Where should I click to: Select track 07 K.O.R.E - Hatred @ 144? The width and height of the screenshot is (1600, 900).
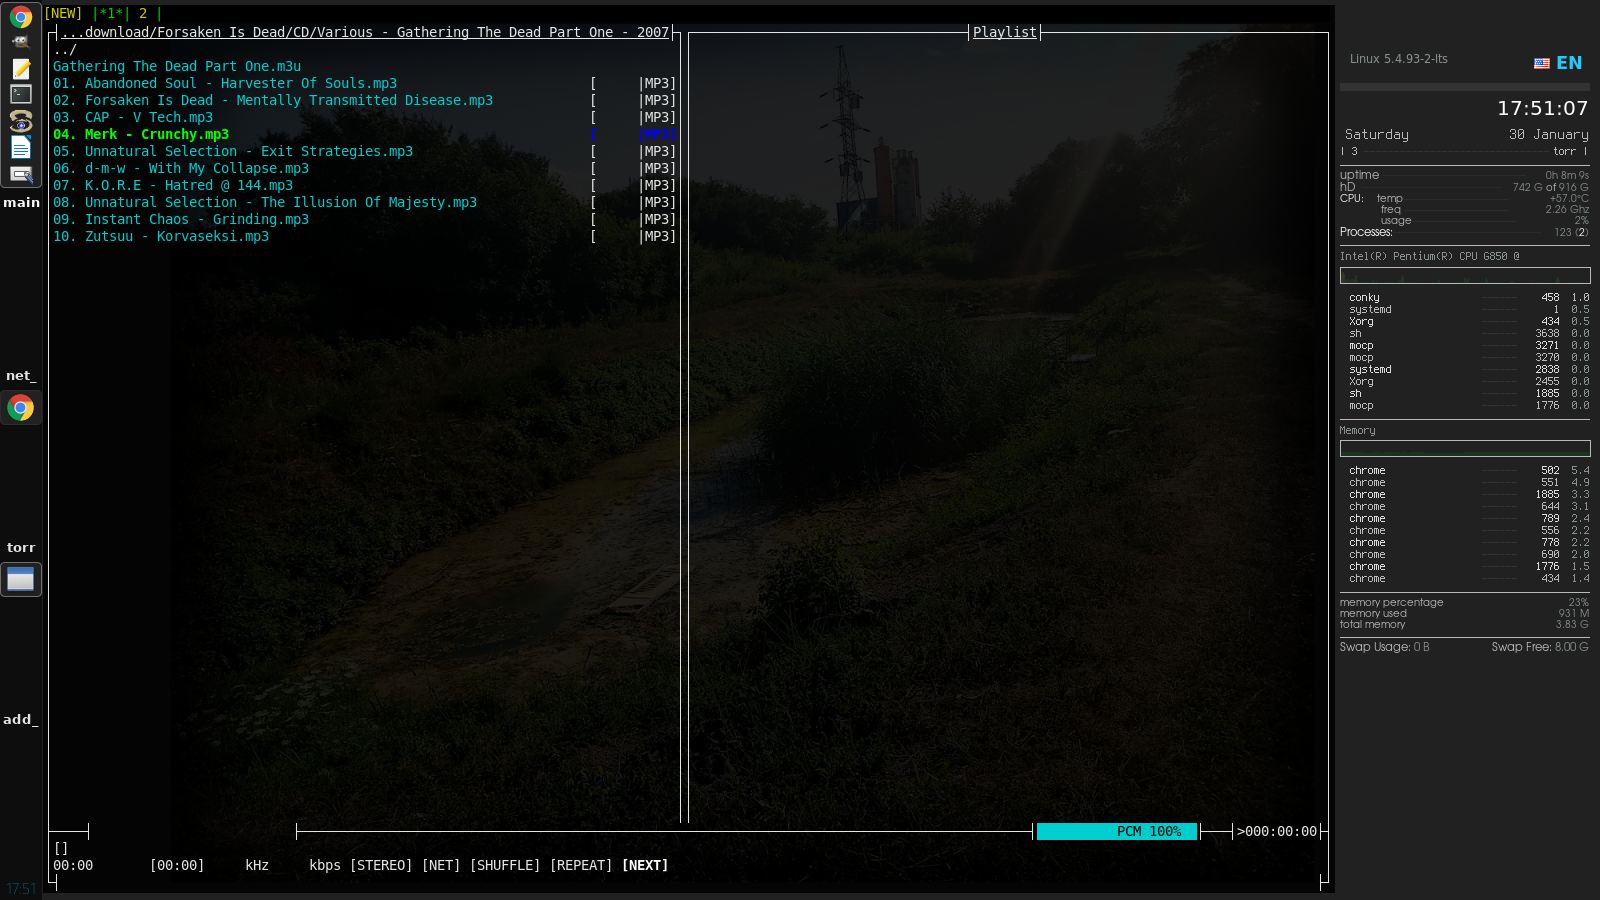coord(173,186)
